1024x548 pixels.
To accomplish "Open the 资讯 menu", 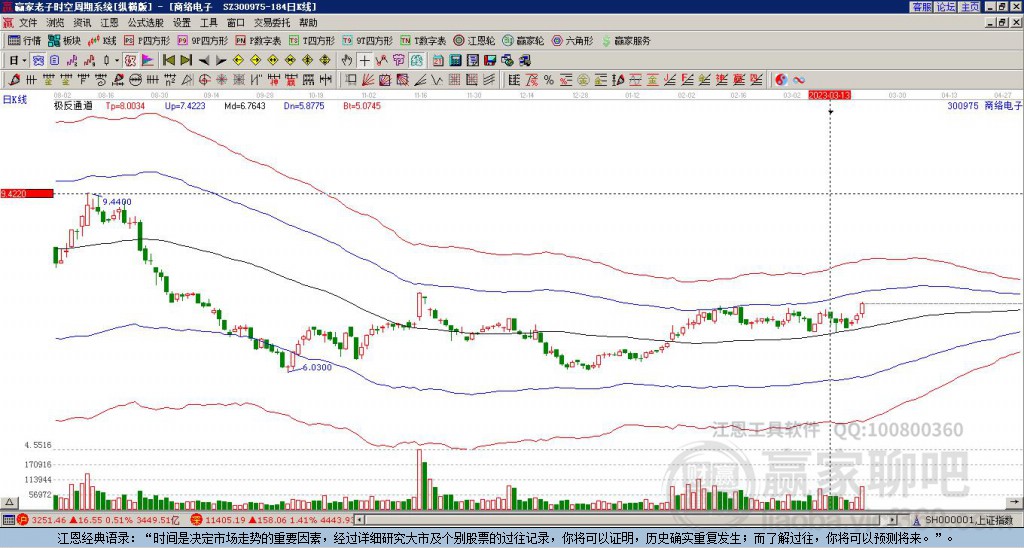I will tap(82, 23).
